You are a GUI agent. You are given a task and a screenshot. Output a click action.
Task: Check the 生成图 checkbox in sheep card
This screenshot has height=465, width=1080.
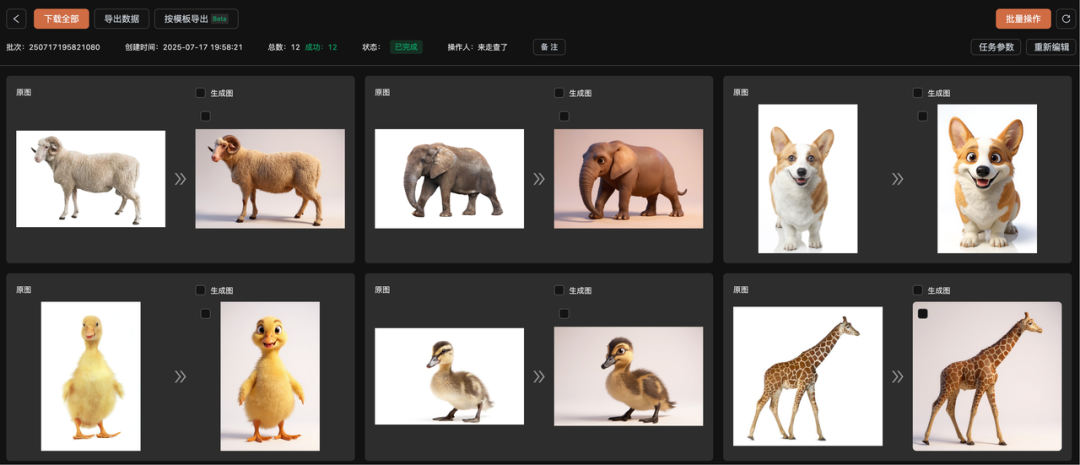[201, 93]
